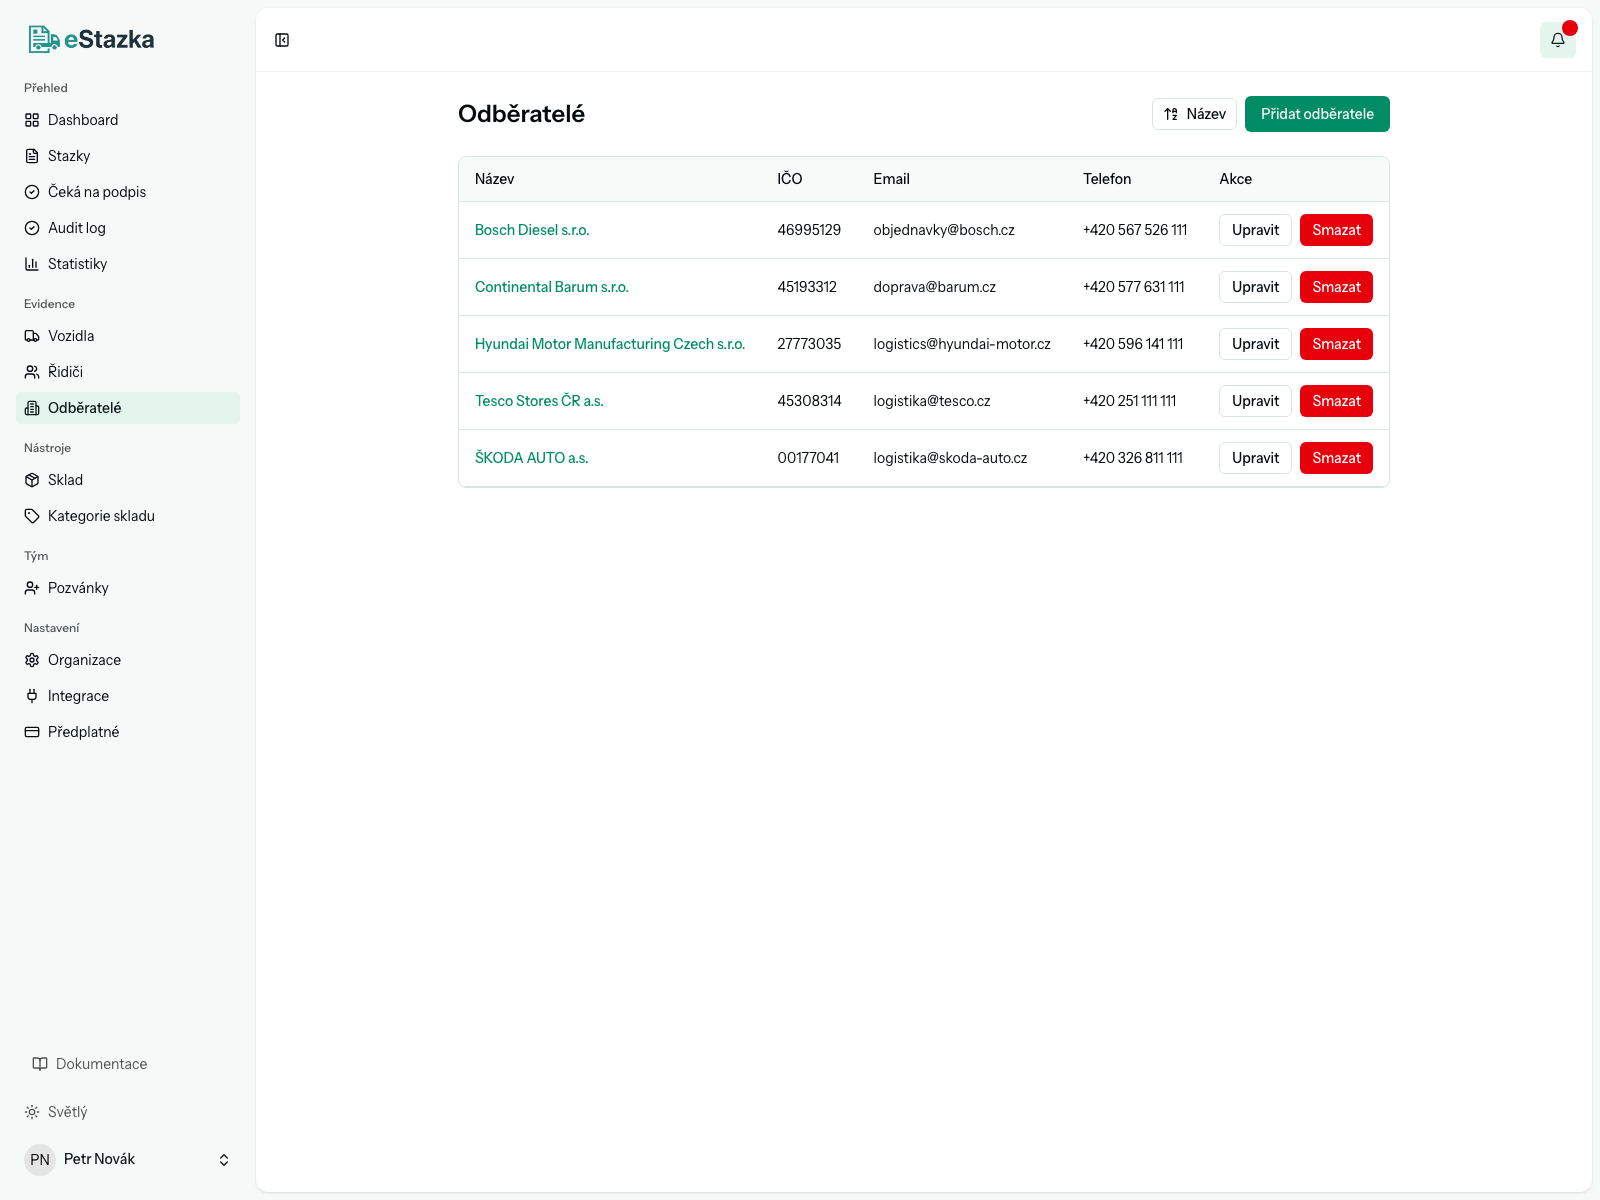Open Continental Barum s.r.o. link

(x=552, y=287)
